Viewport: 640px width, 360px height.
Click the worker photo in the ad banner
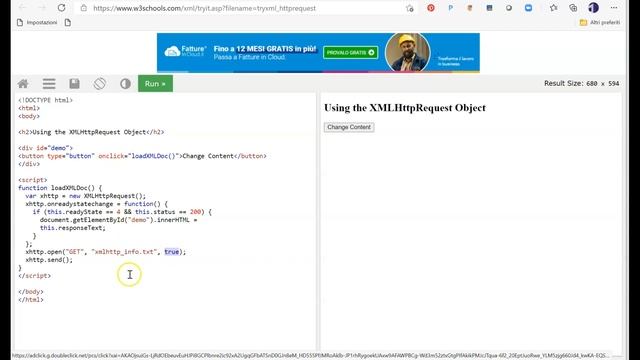pyautogui.click(x=407, y=53)
